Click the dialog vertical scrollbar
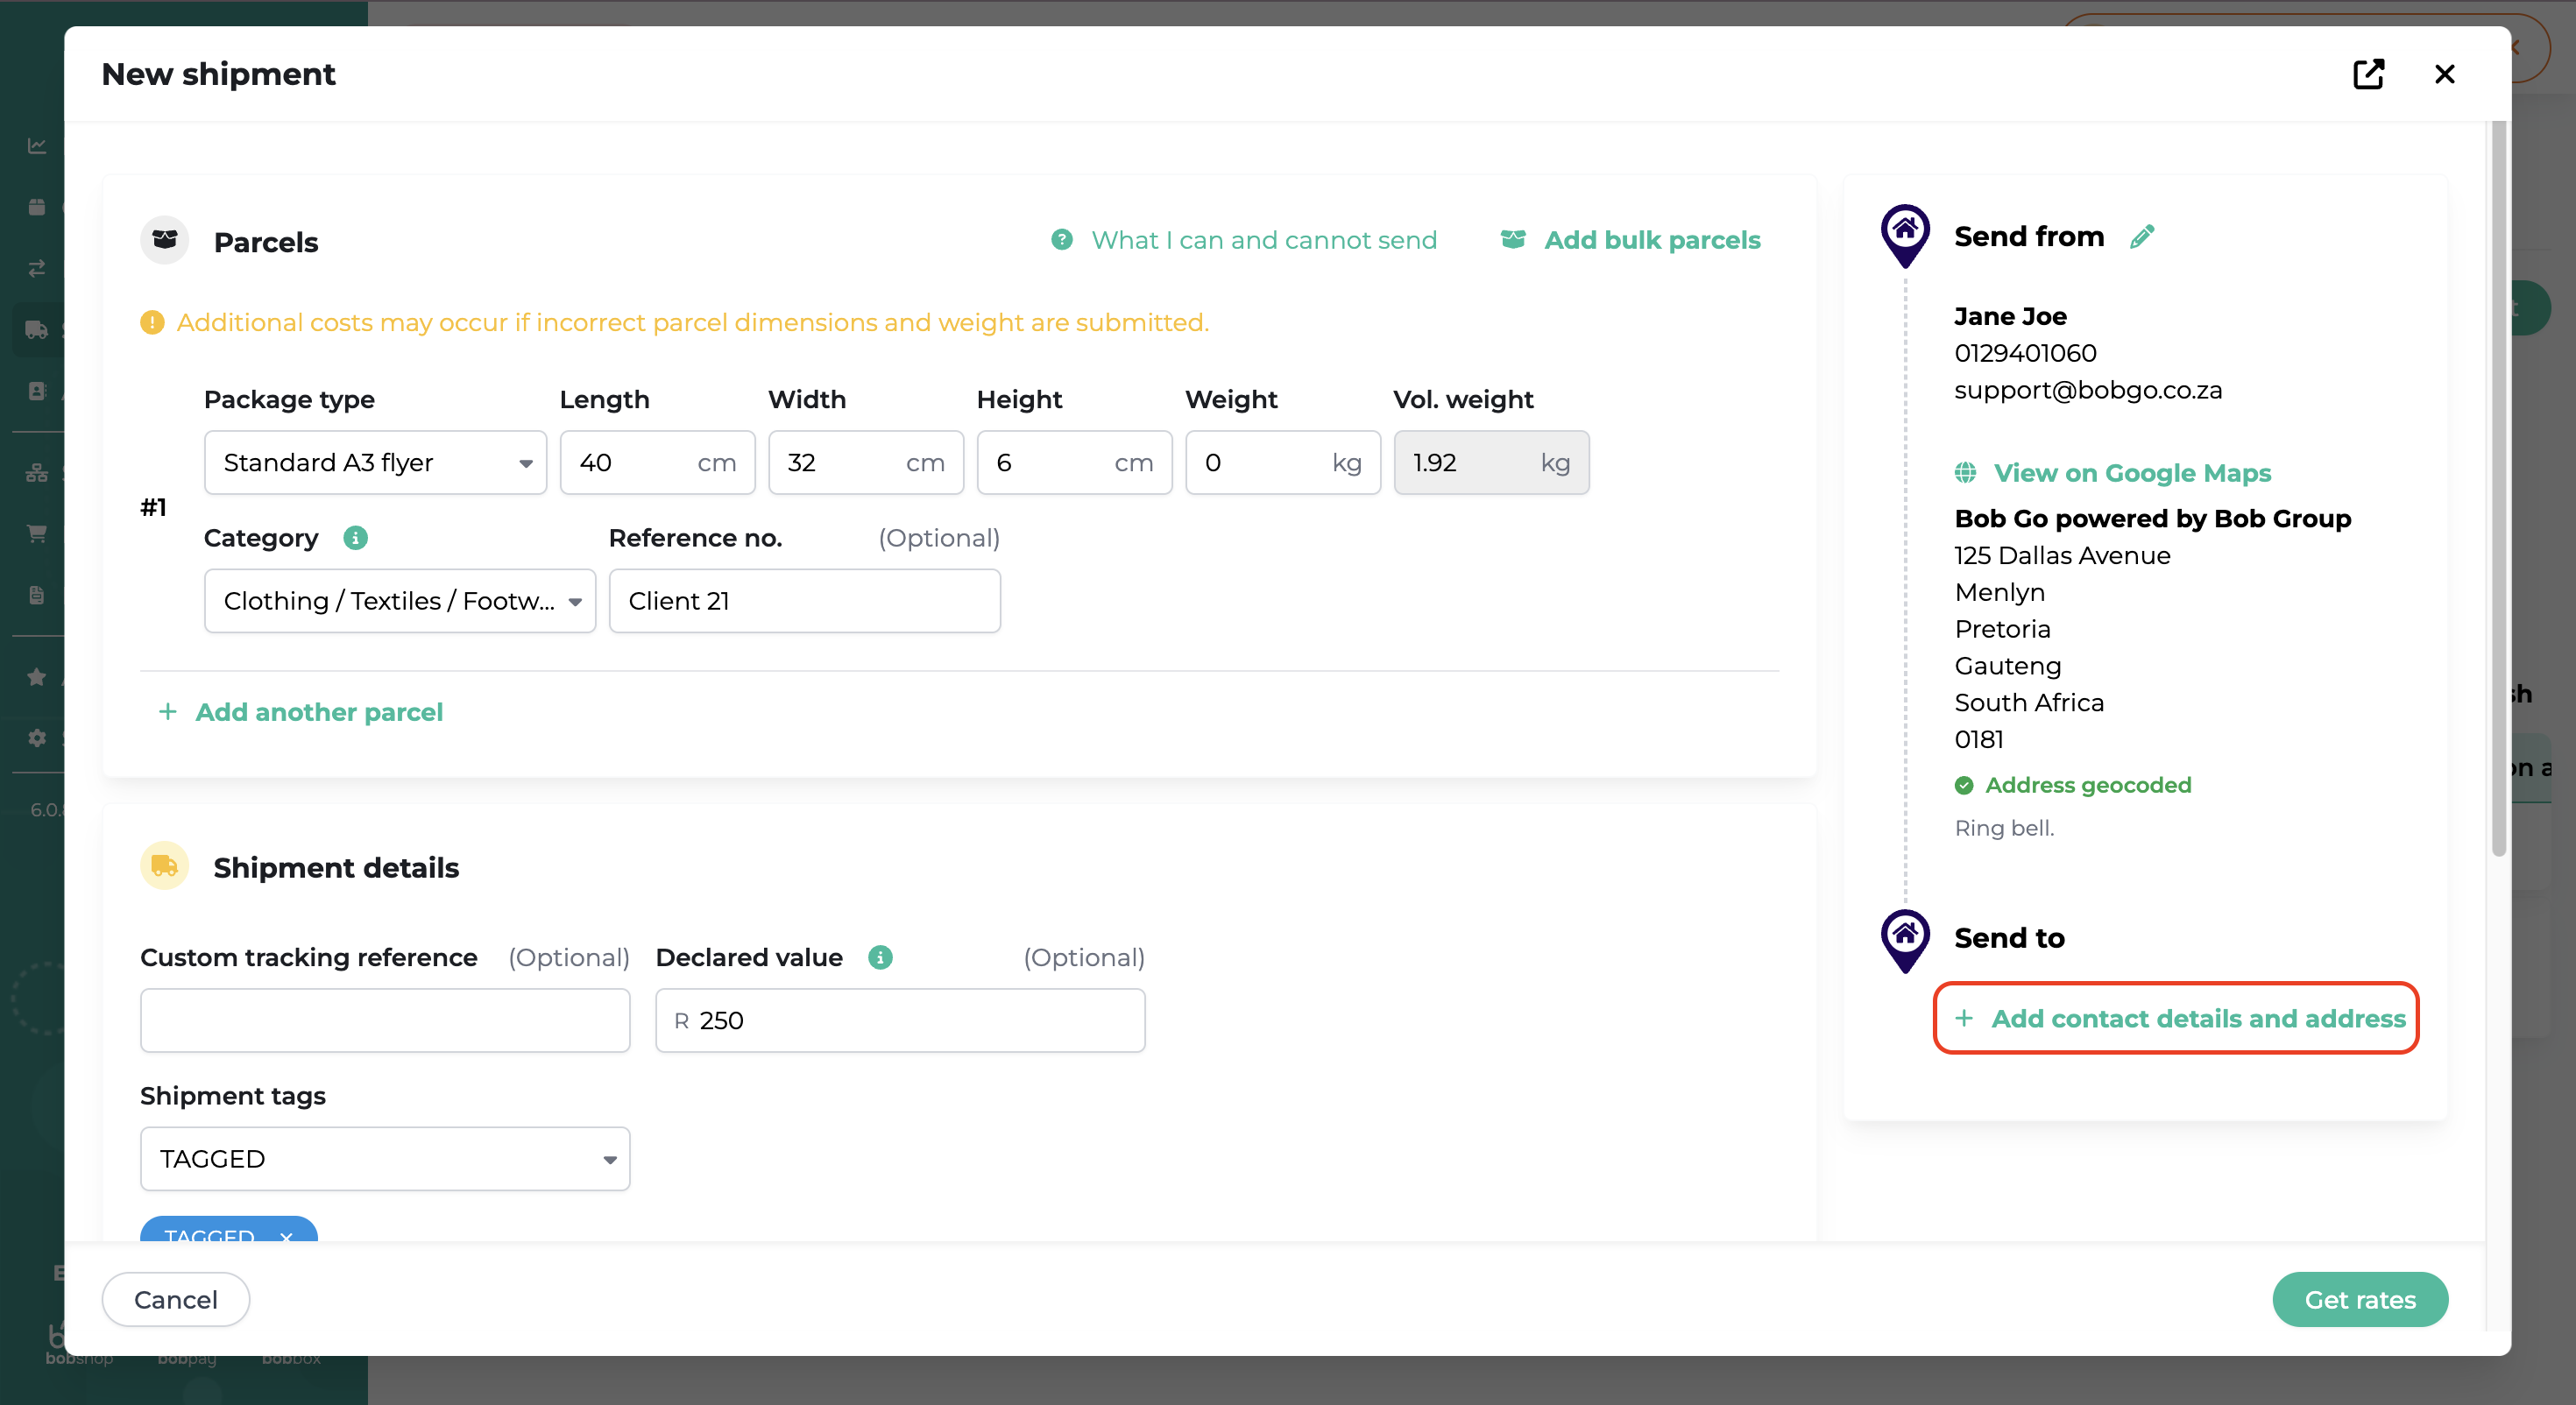This screenshot has height=1405, width=2576. tap(2498, 490)
